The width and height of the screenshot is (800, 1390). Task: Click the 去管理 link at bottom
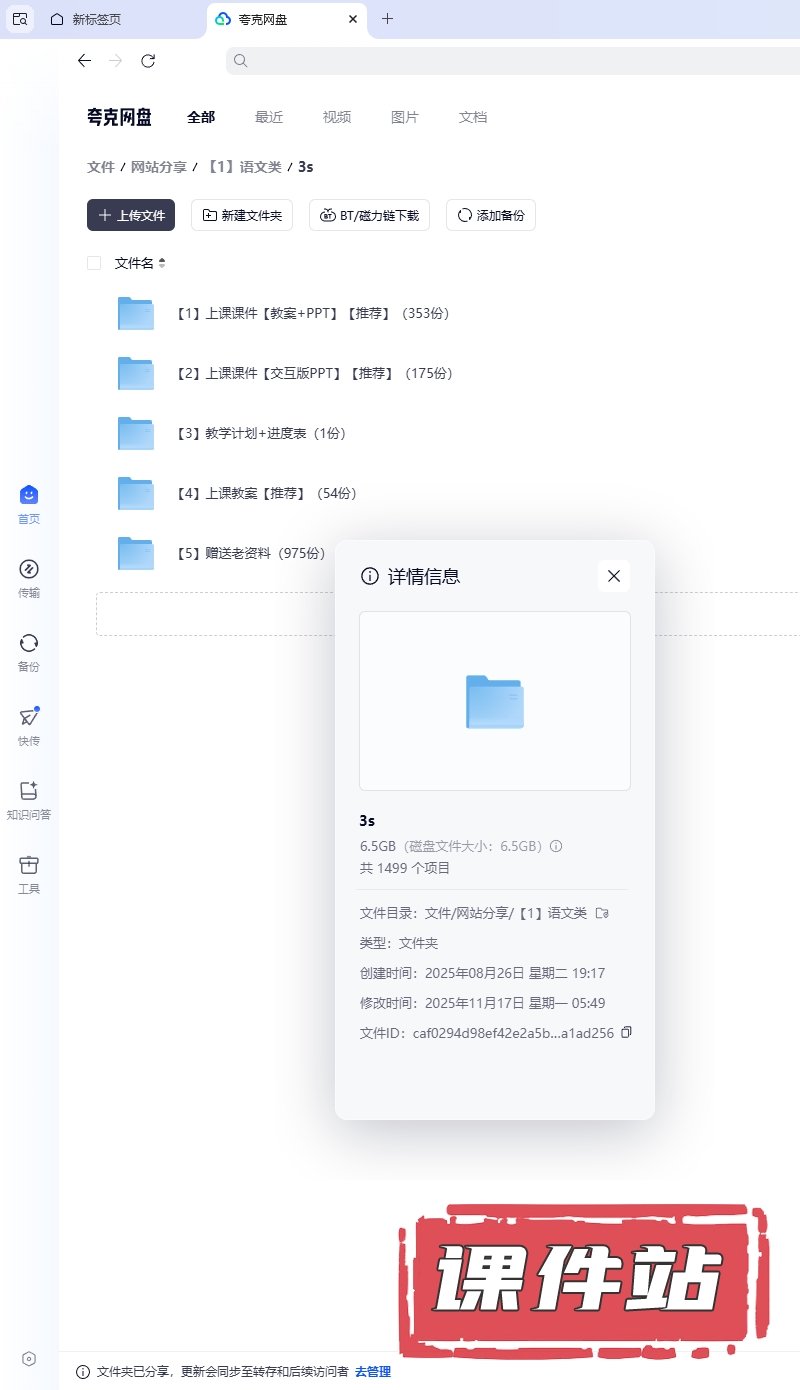coord(373,1371)
